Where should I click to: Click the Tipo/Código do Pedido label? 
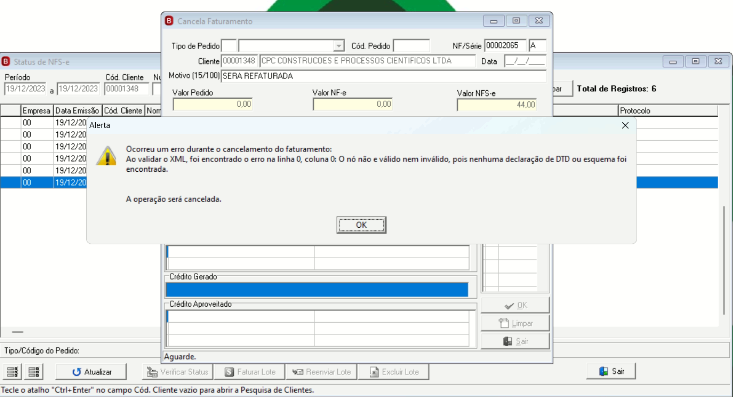42,350
